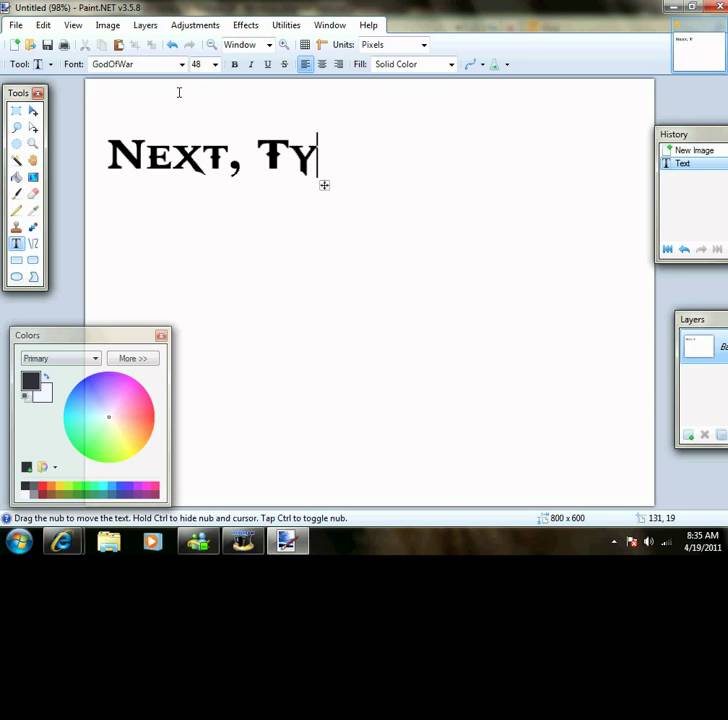The width and height of the screenshot is (728, 720).
Task: Select the Rectangle Select tool
Action: coord(16,110)
